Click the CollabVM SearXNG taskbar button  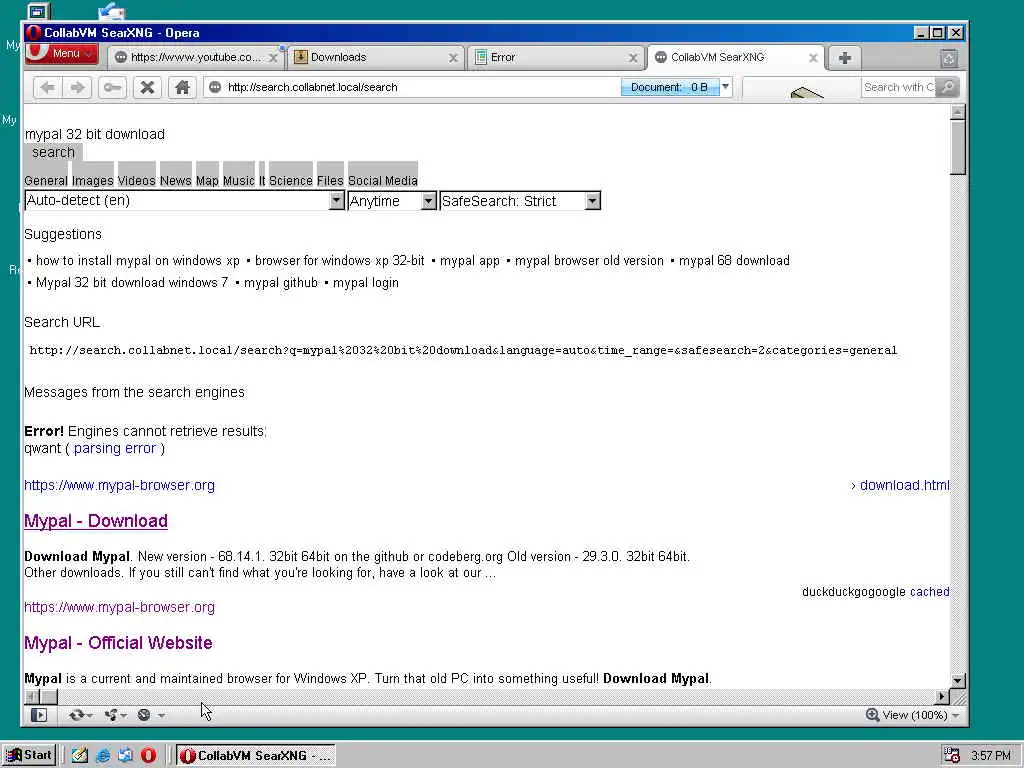pyautogui.click(x=255, y=756)
